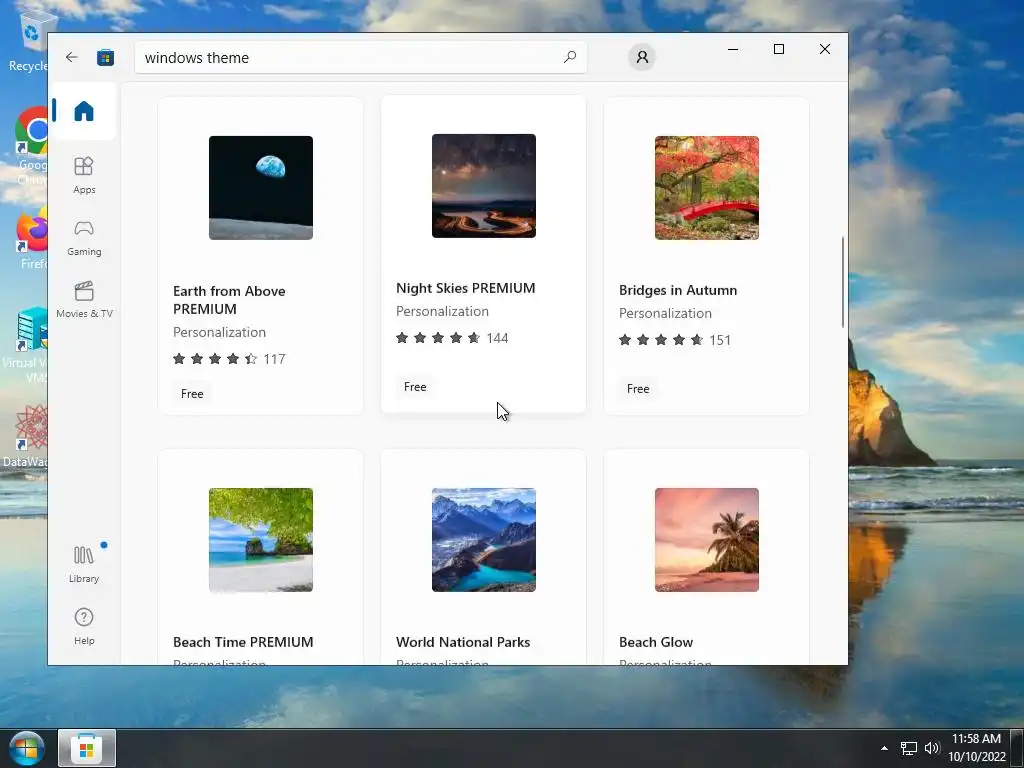Click the 'Bridges in Autumn' title

678,290
